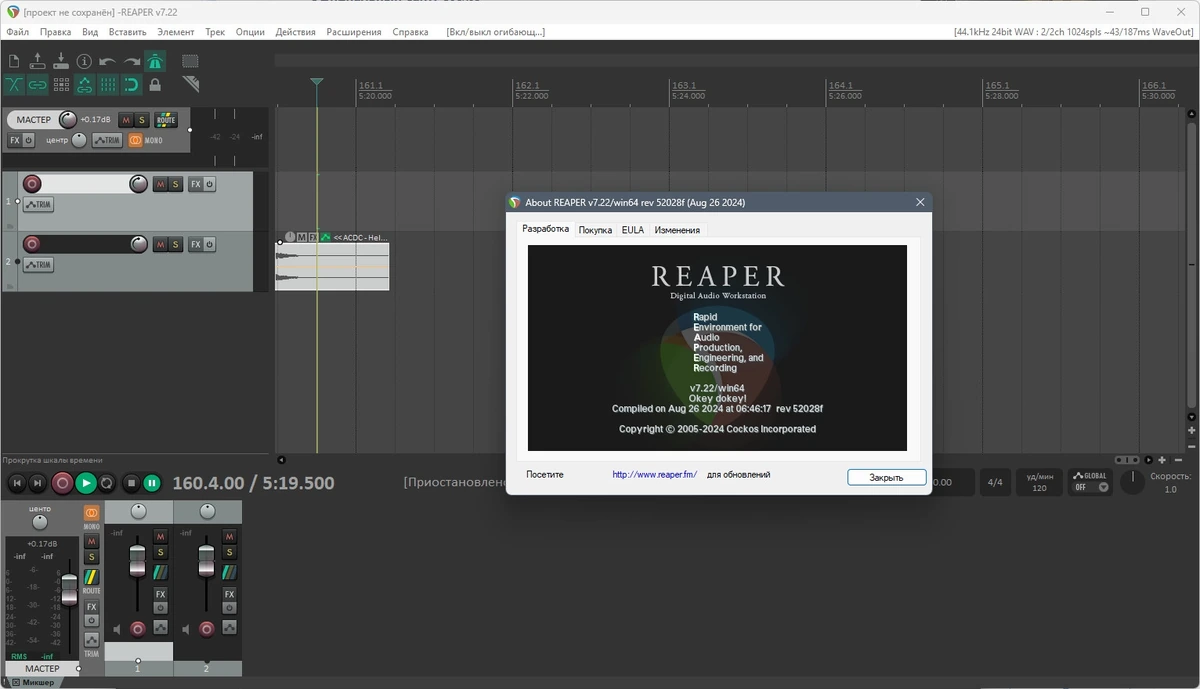This screenshot has width=1200, height=689.
Task: Mute track 2 in track panel
Action: point(159,244)
